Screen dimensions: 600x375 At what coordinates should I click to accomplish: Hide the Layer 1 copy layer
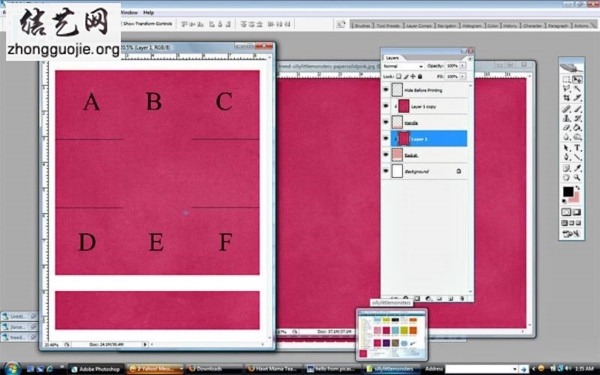click(x=386, y=106)
